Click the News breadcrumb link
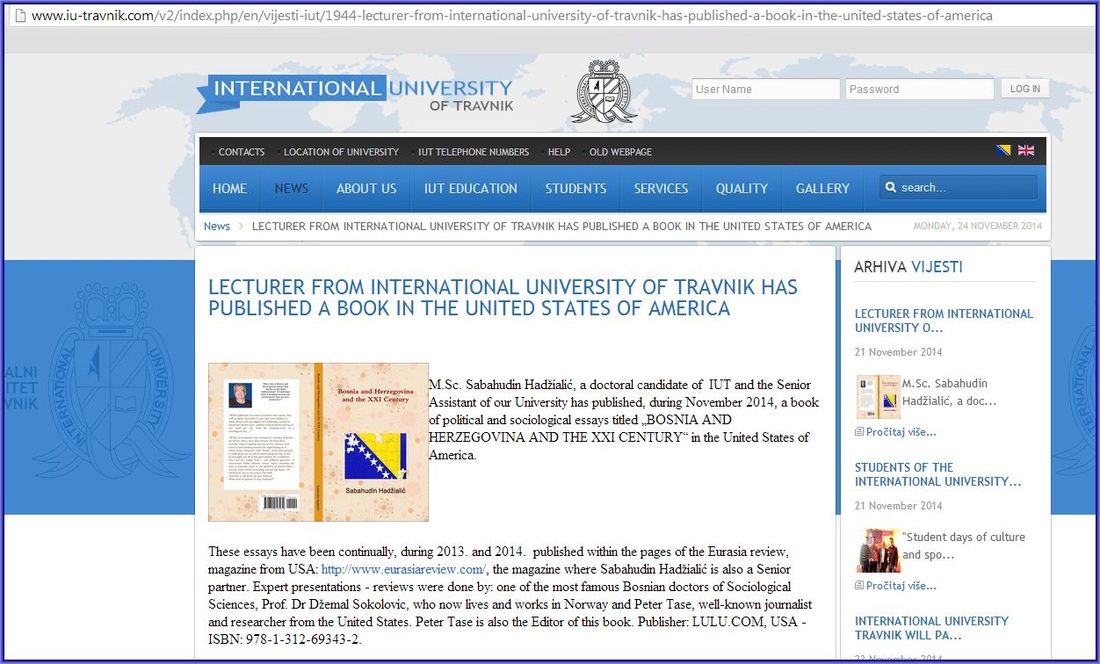 pos(217,226)
